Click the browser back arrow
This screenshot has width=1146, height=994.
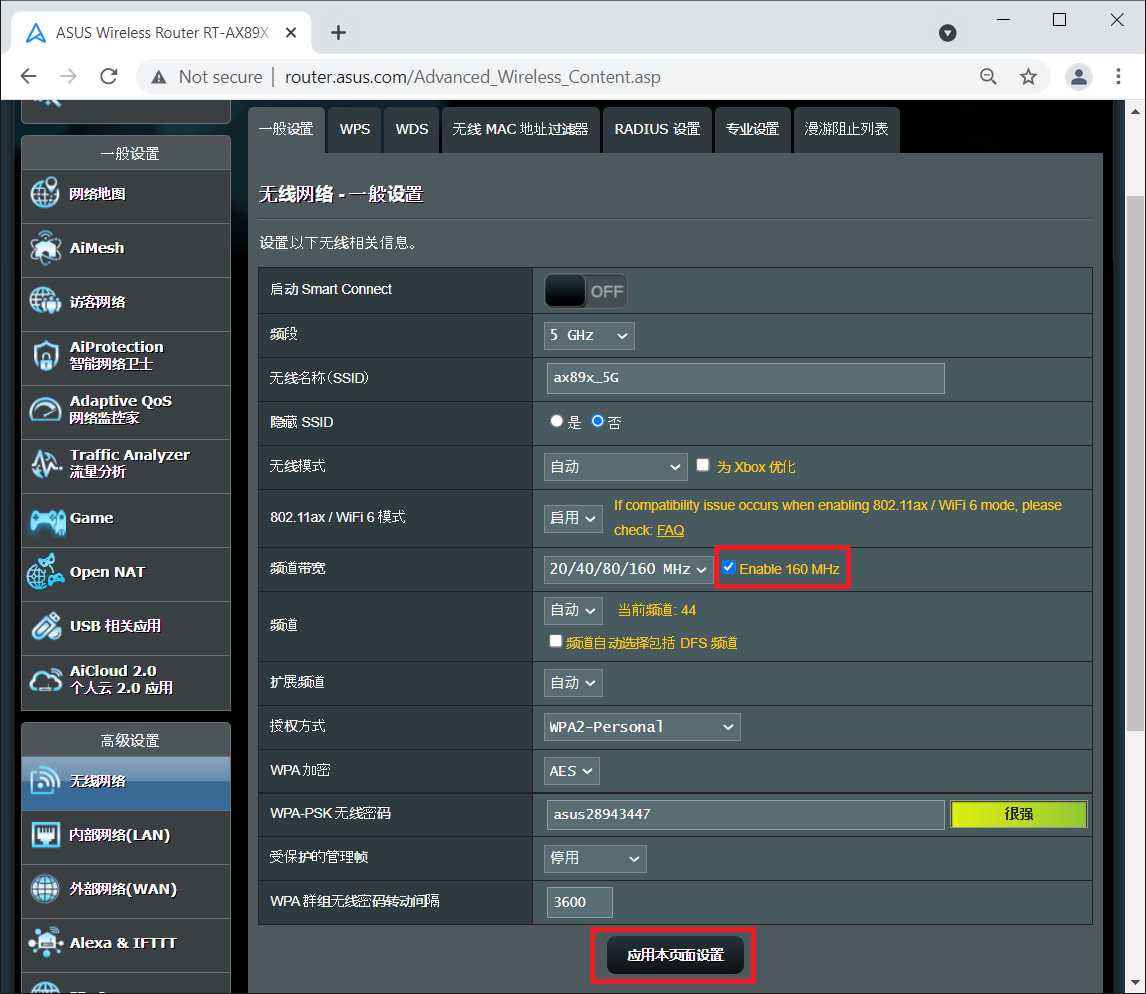[x=29, y=76]
